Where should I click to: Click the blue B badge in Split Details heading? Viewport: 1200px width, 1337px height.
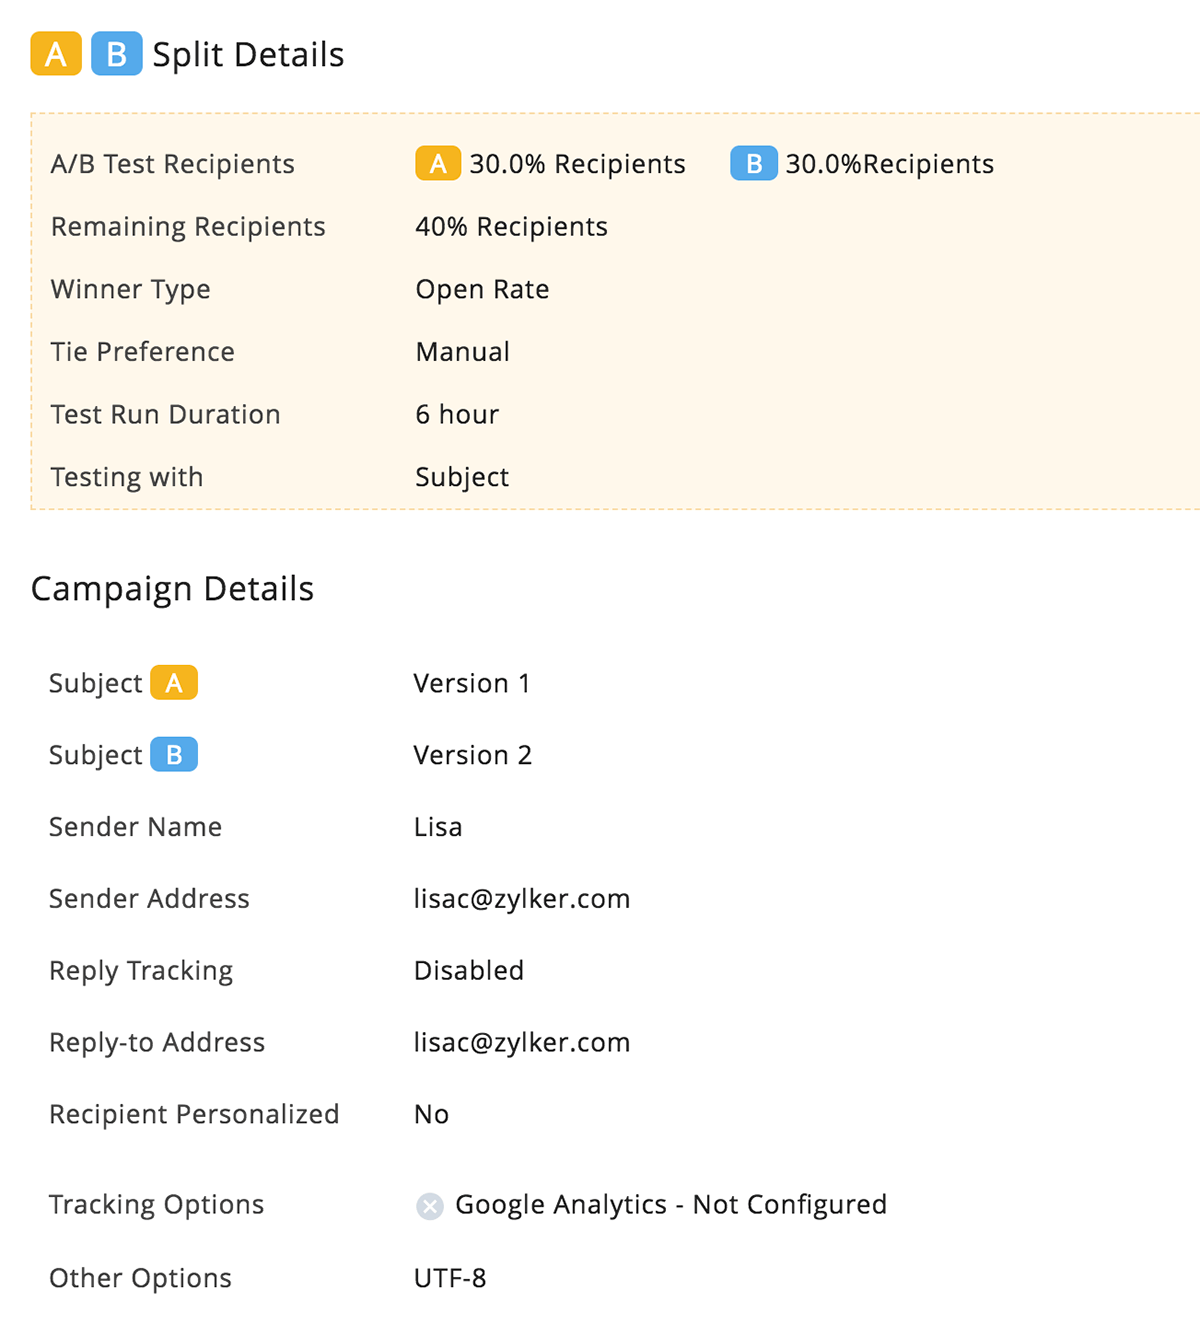[x=117, y=54]
